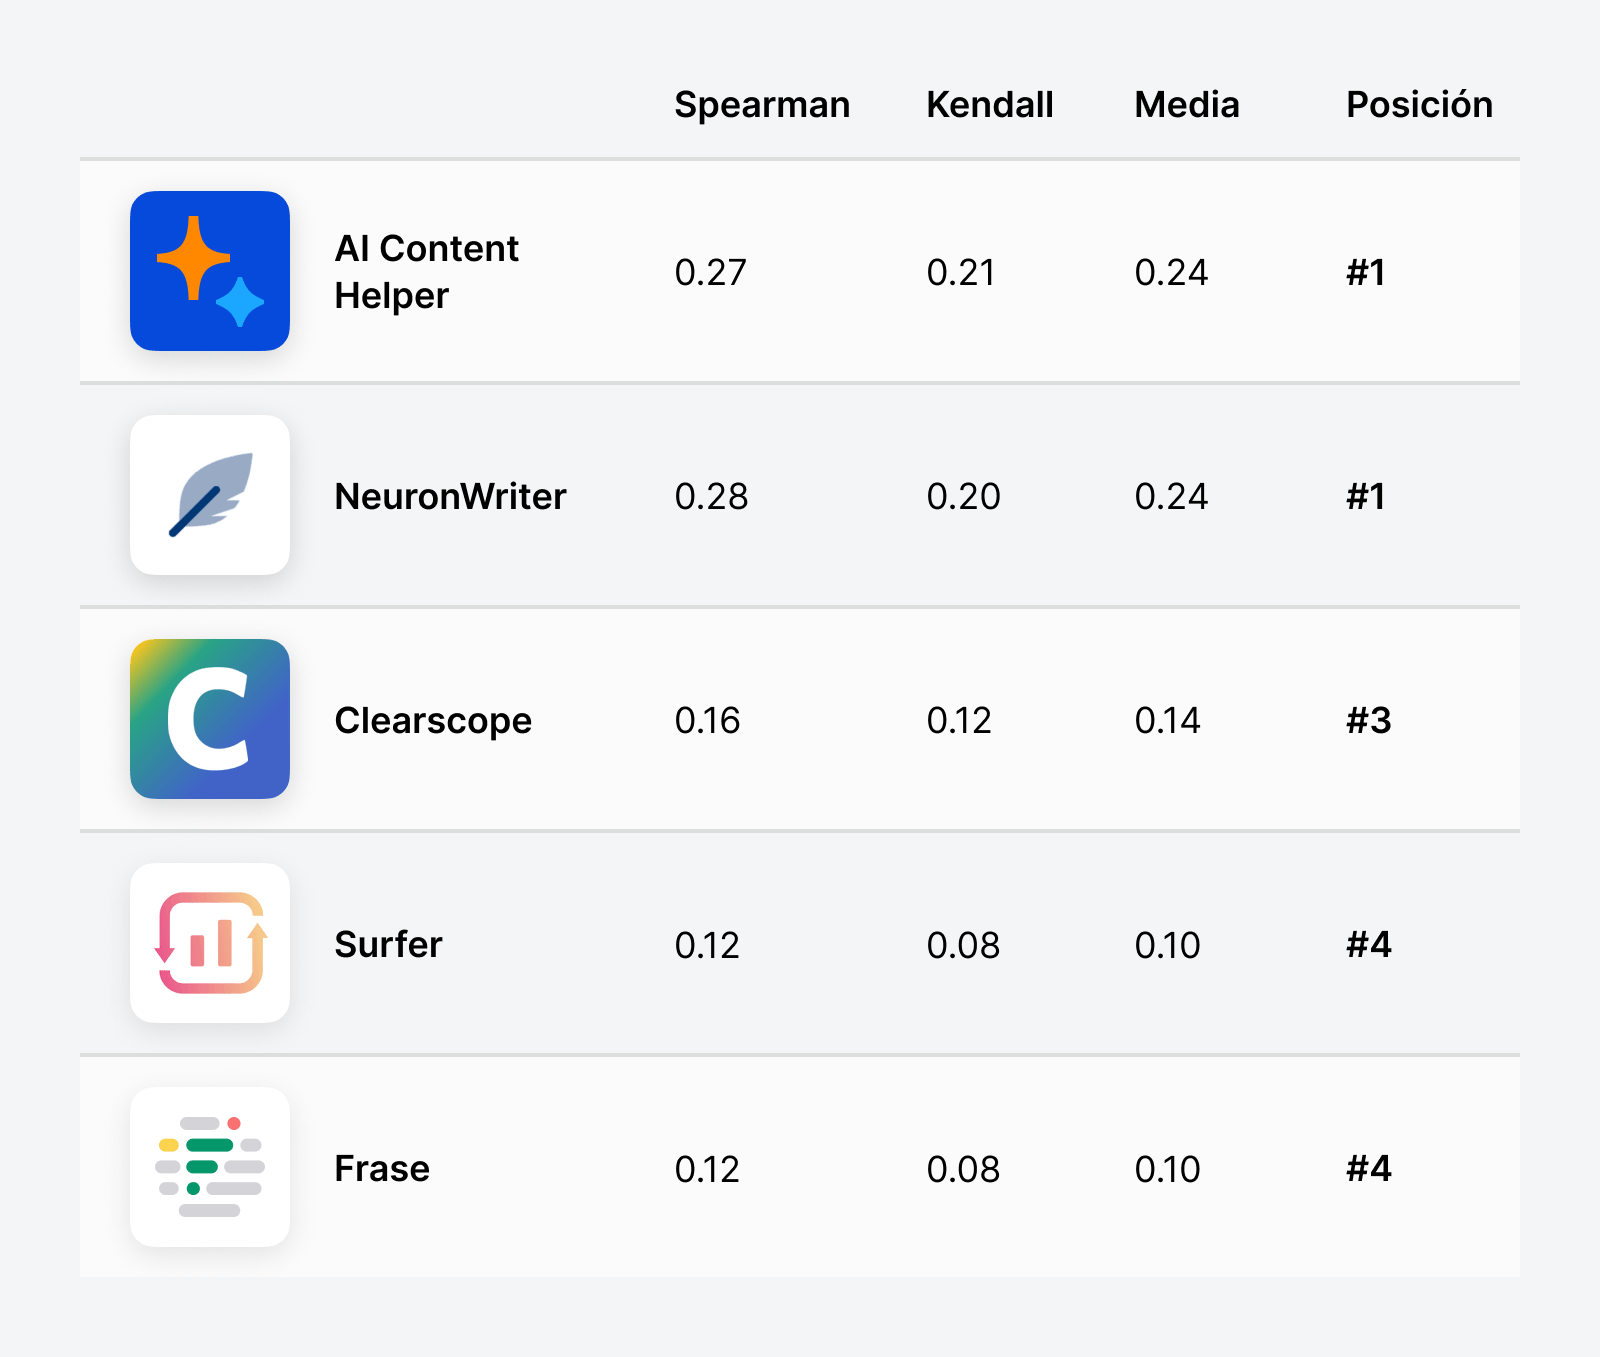Click the Clearscope C logo icon
The image size is (1600, 1357).
coord(210,719)
